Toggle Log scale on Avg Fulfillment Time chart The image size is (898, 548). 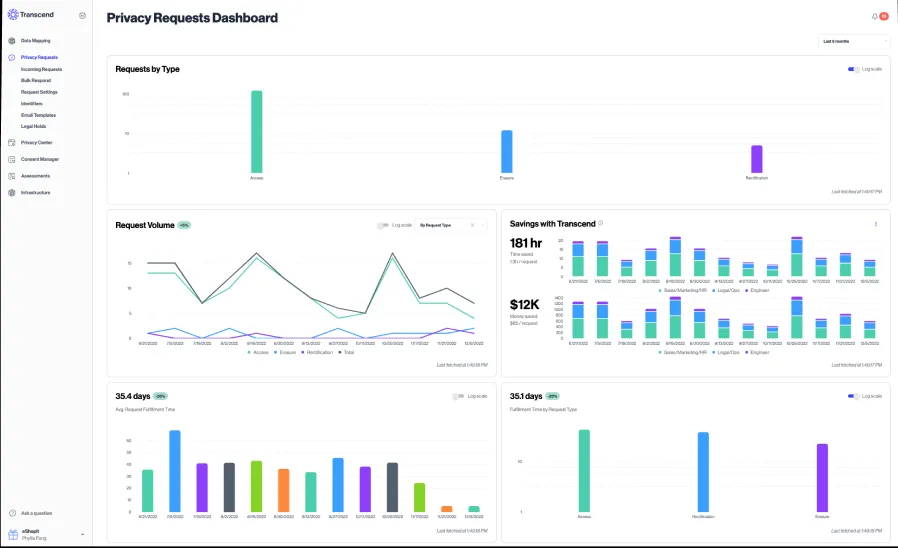pyautogui.click(x=458, y=396)
